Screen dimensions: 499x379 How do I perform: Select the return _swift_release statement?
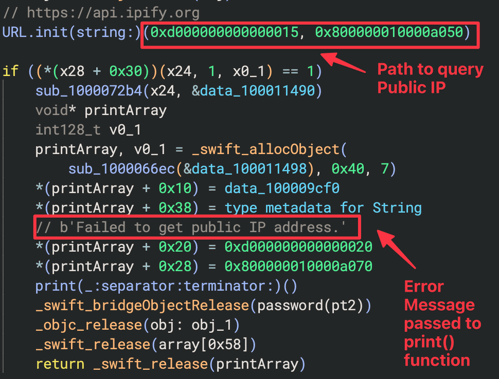coord(170,364)
